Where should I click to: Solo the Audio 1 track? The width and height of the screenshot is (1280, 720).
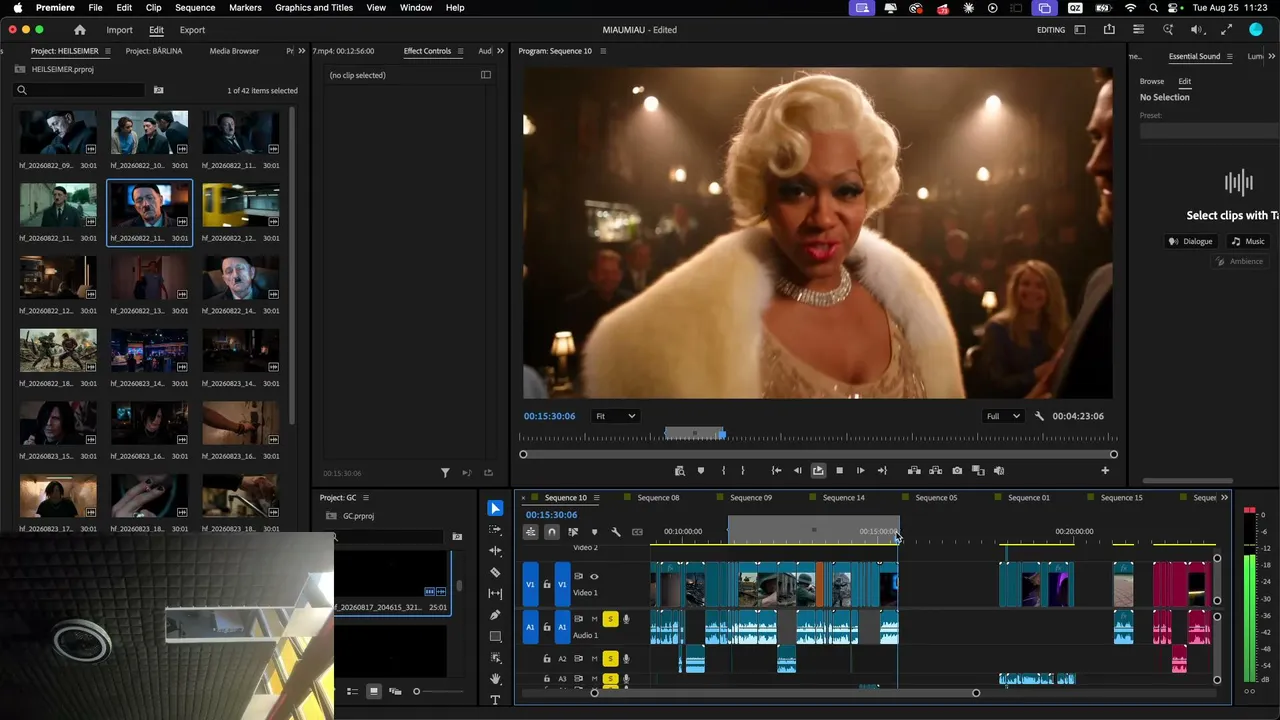pyautogui.click(x=610, y=619)
